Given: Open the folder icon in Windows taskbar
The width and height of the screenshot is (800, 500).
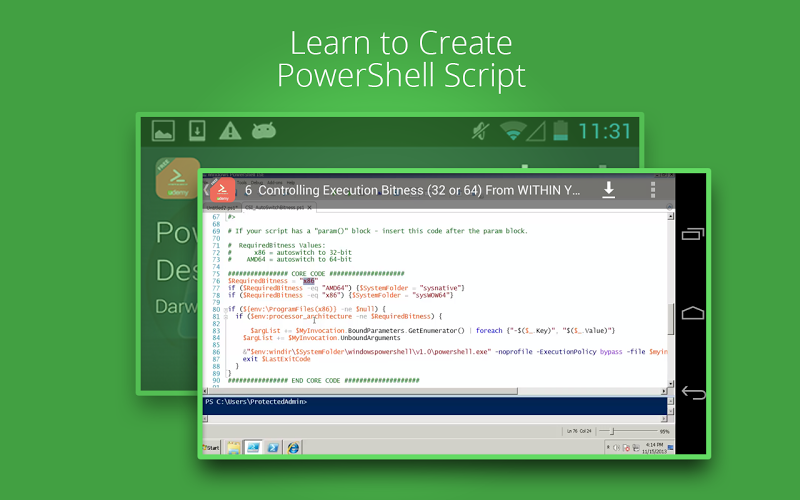Looking at the screenshot, I should (x=233, y=448).
